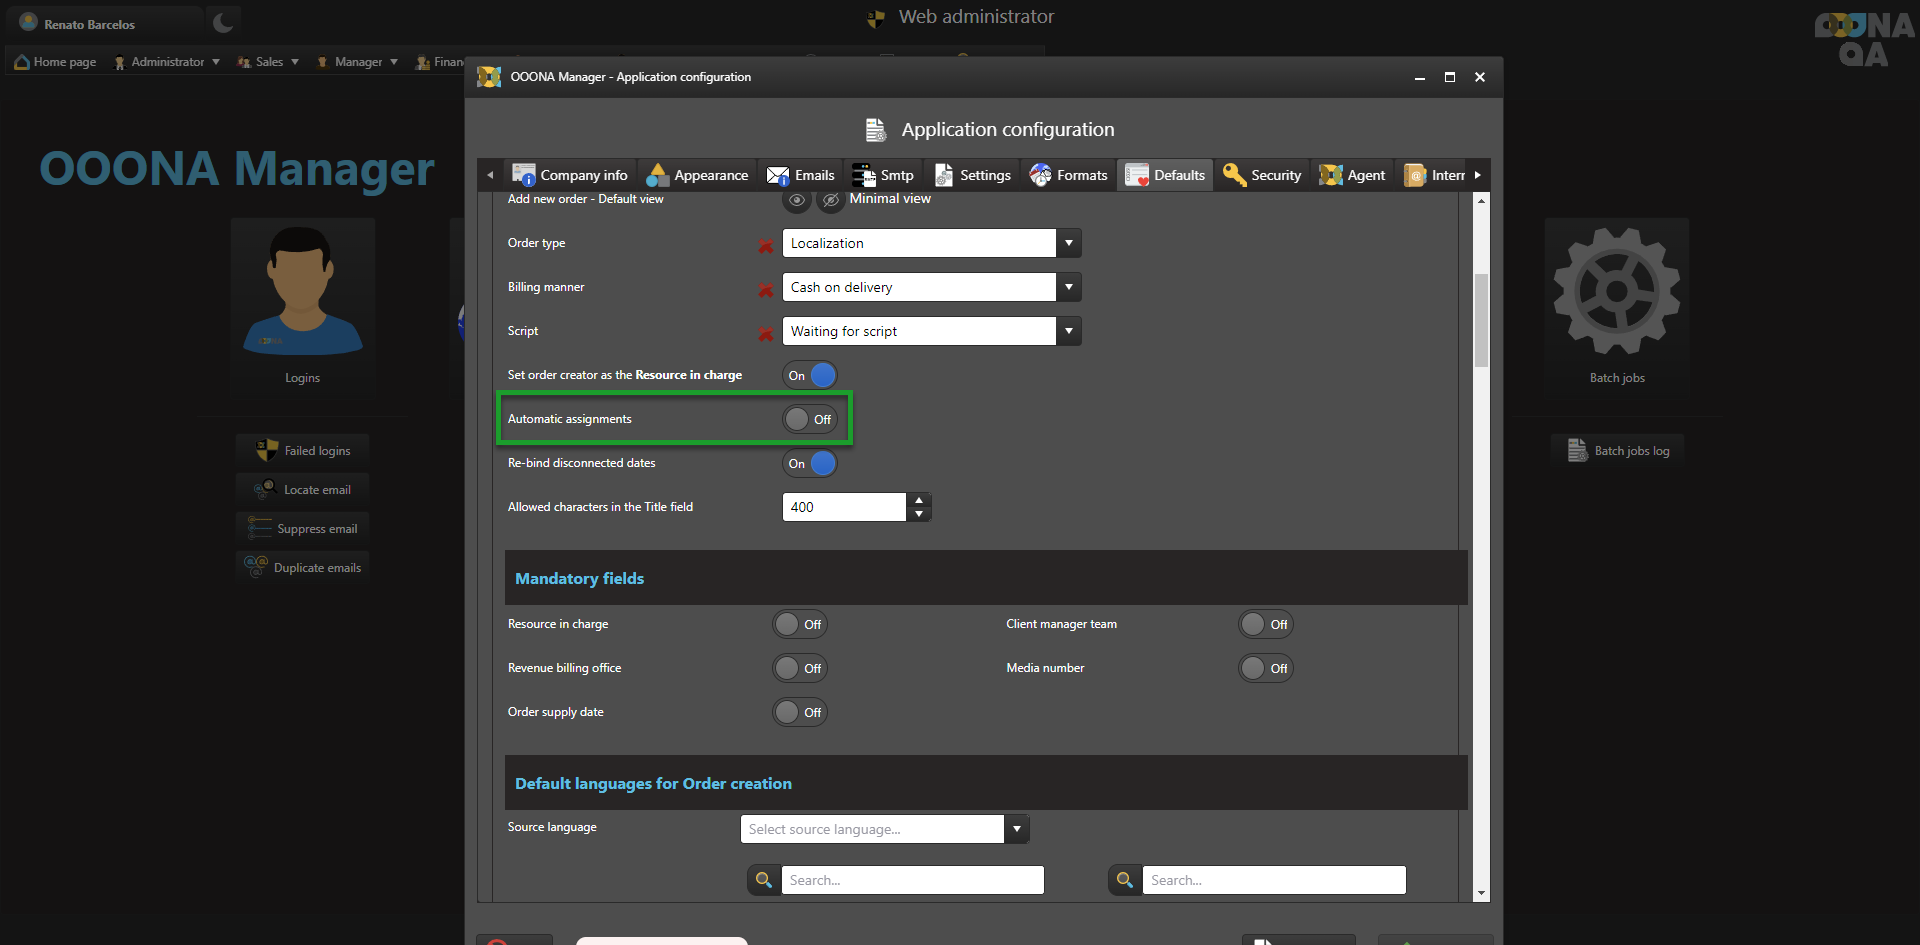Screen dimensions: 1920x945
Task: Clear the Billing manner default with red X
Action: [766, 290]
